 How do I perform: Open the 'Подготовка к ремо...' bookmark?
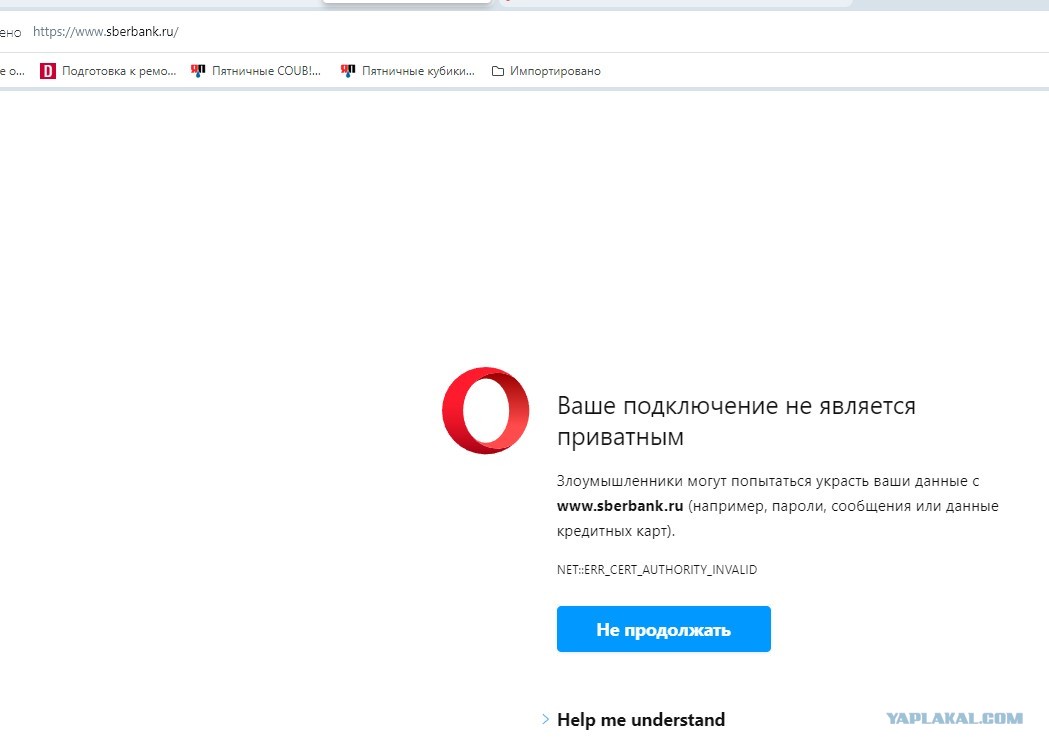click(108, 71)
